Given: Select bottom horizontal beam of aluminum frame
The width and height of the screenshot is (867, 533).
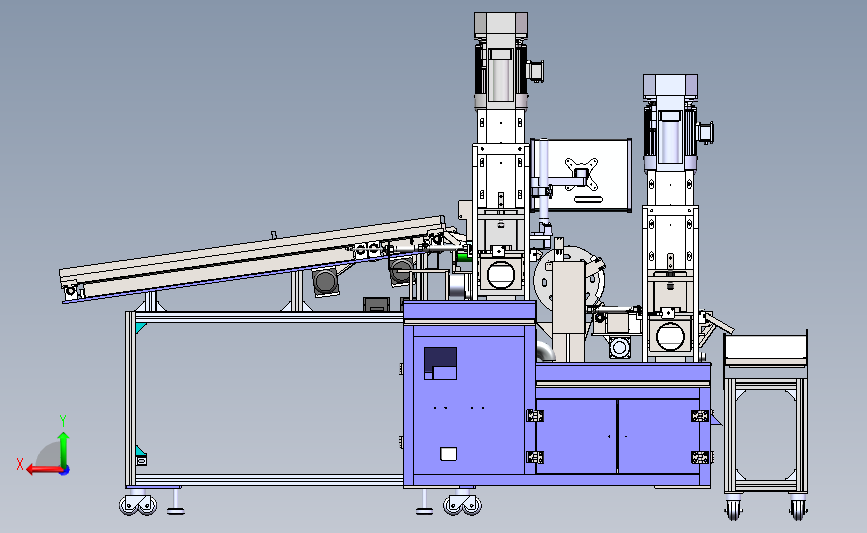Looking at the screenshot, I should click(270, 480).
